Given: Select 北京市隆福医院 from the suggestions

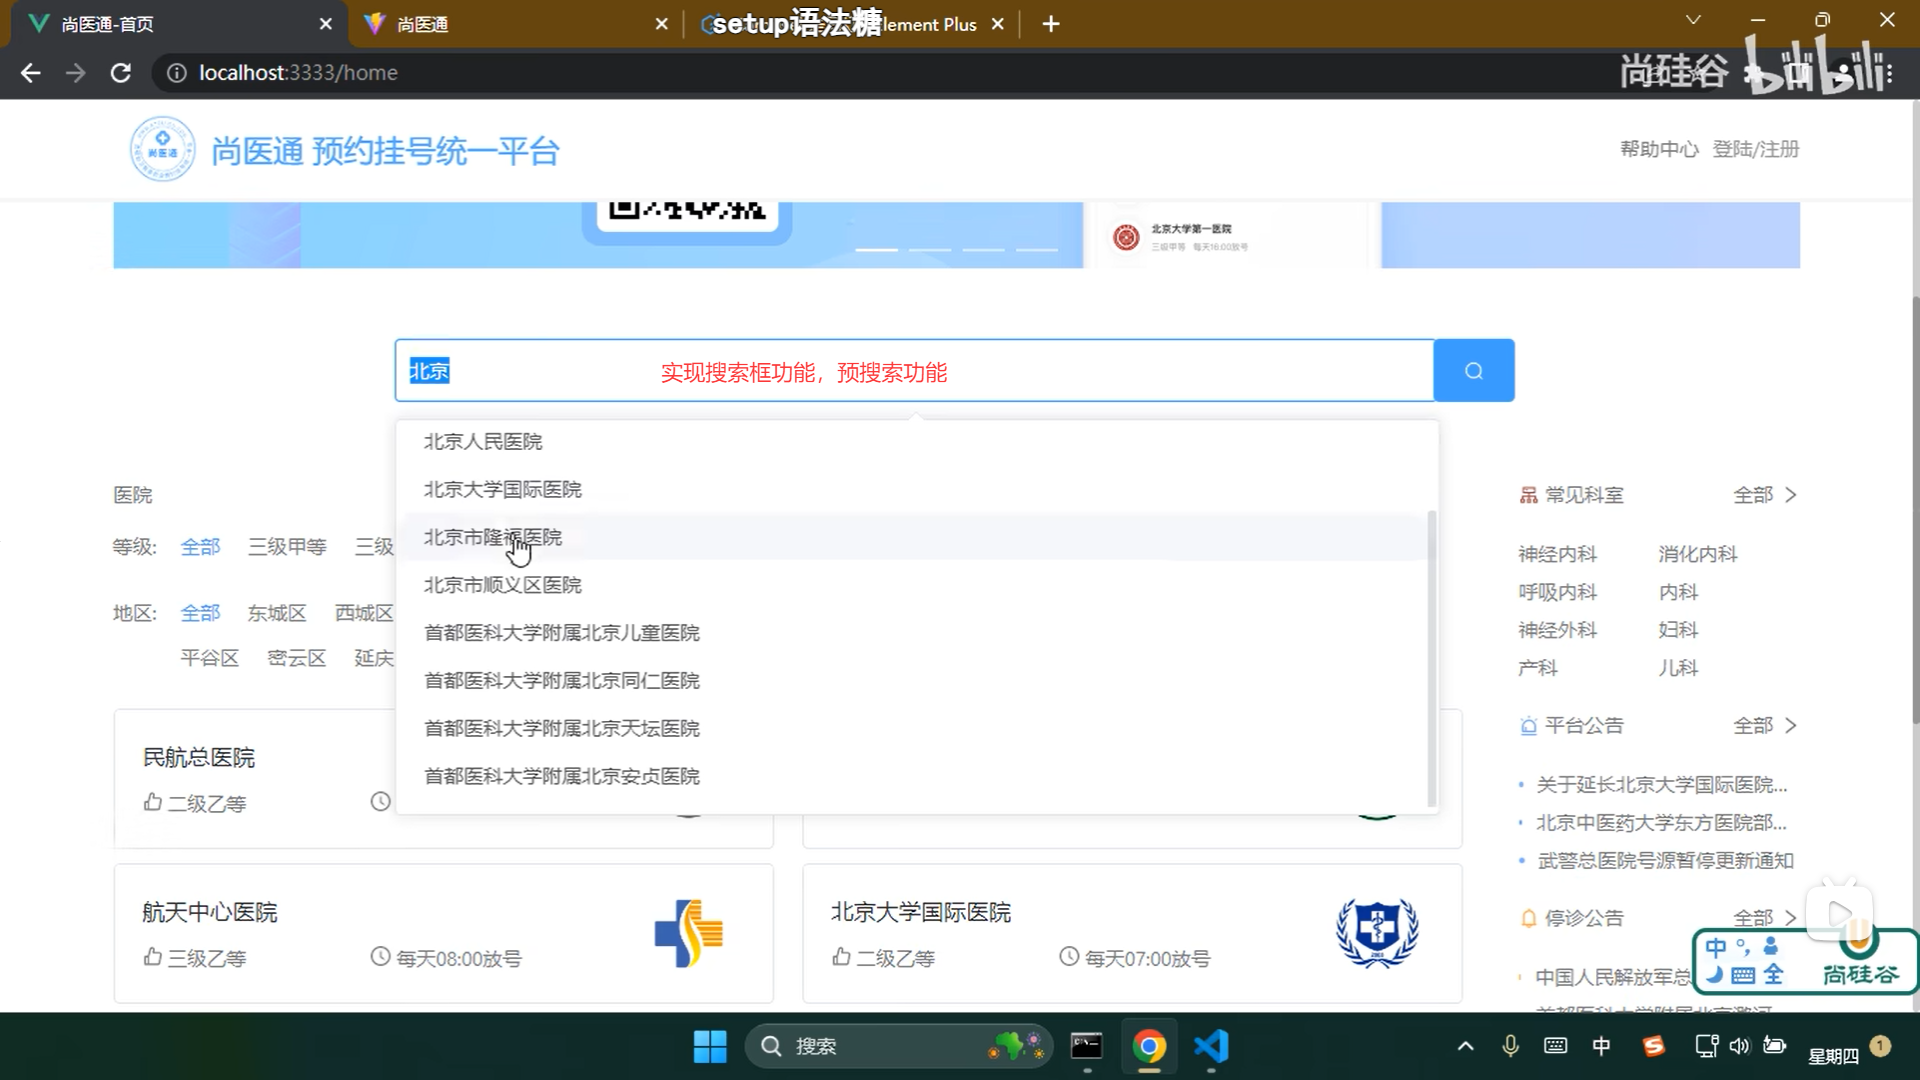Looking at the screenshot, I should pyautogui.click(x=493, y=537).
